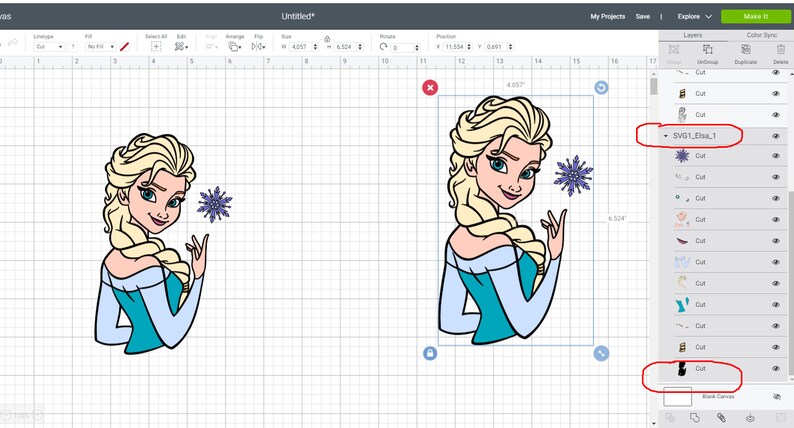794x428 pixels.
Task: Click the red delete handle on selected image
Action: (430, 88)
